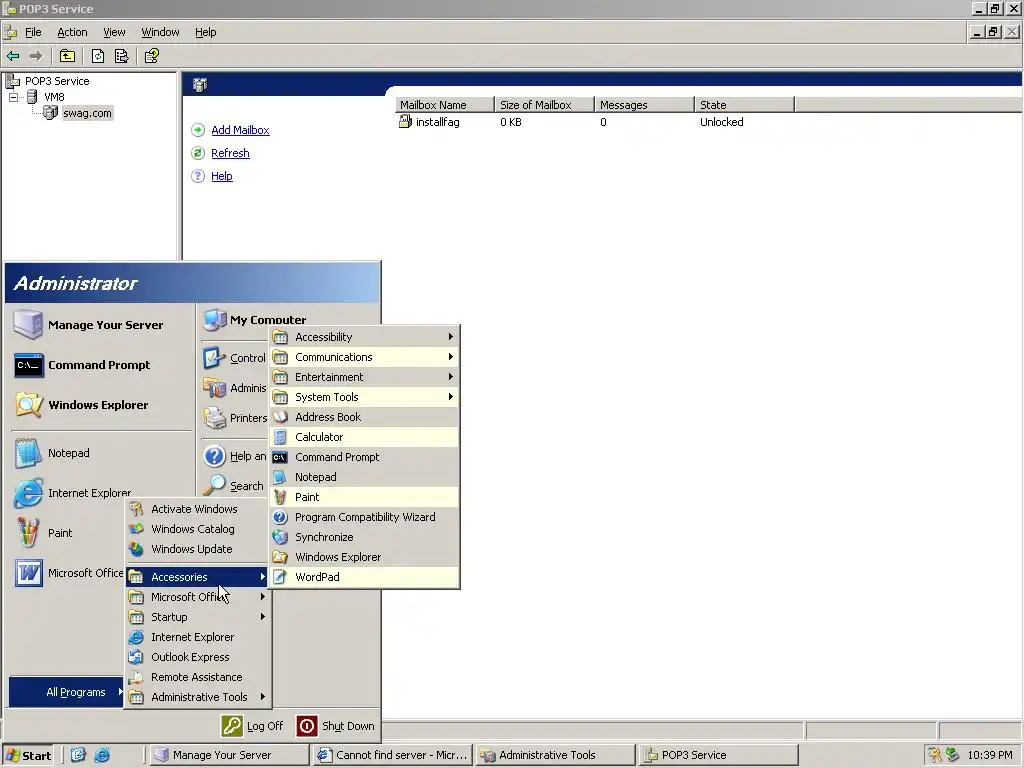Viewport: 1024px width, 768px height.
Task: Expand the Entertainment submenu
Action: coord(365,377)
